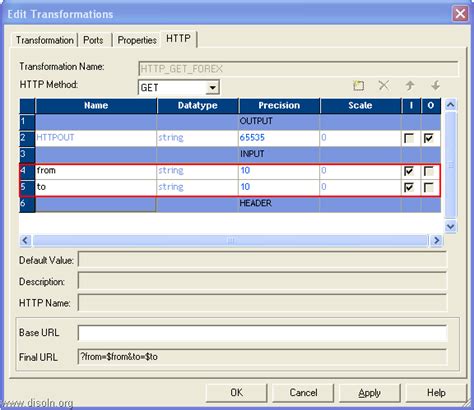The height and width of the screenshot is (410, 474).
Task: Delete the selected port with the X icon
Action: 384,86
